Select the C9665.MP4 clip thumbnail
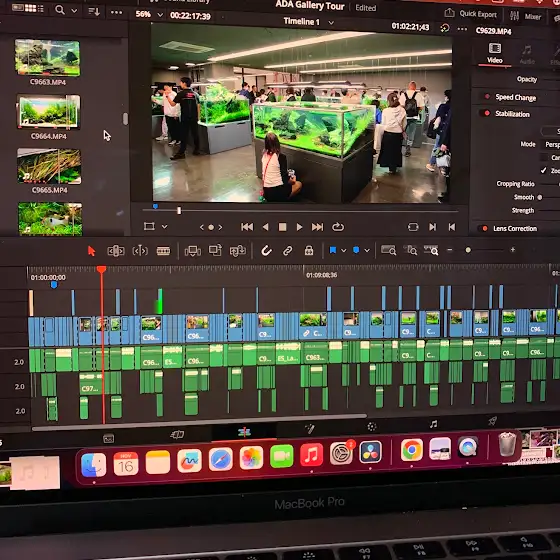560x560 pixels. click(49, 166)
